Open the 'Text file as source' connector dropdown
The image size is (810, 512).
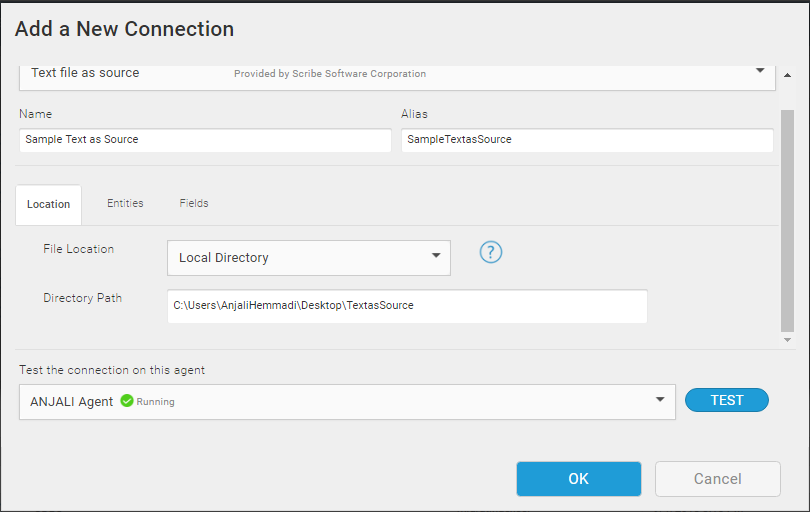[760, 72]
